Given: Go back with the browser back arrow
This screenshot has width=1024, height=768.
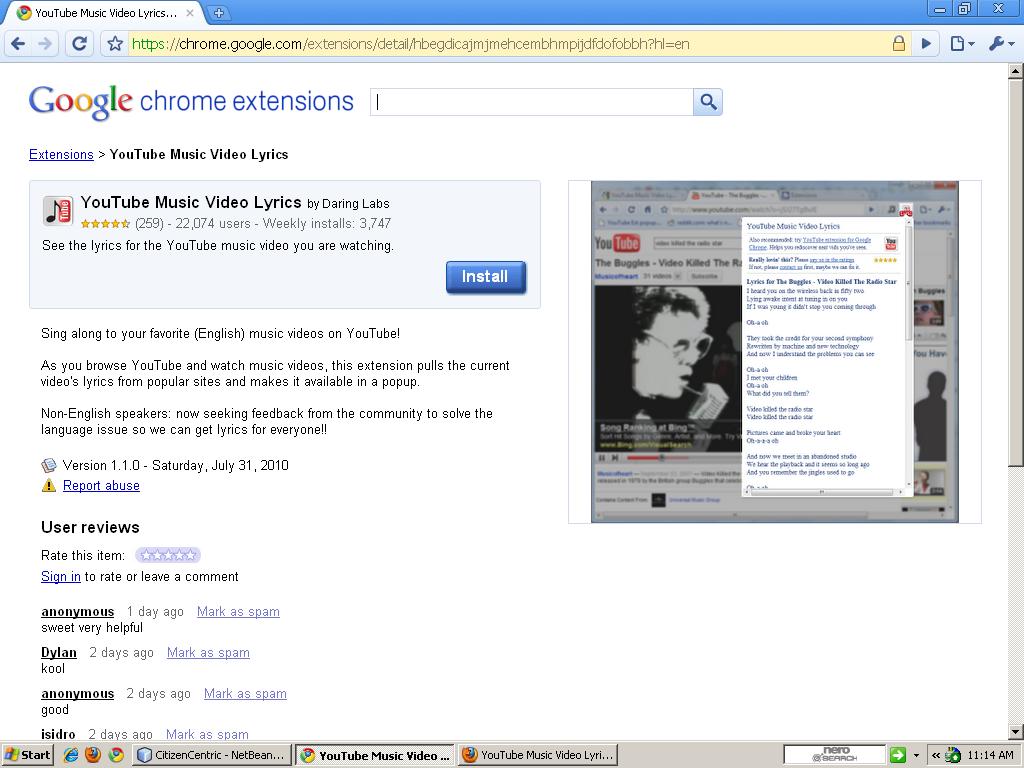Looking at the screenshot, I should [18, 44].
